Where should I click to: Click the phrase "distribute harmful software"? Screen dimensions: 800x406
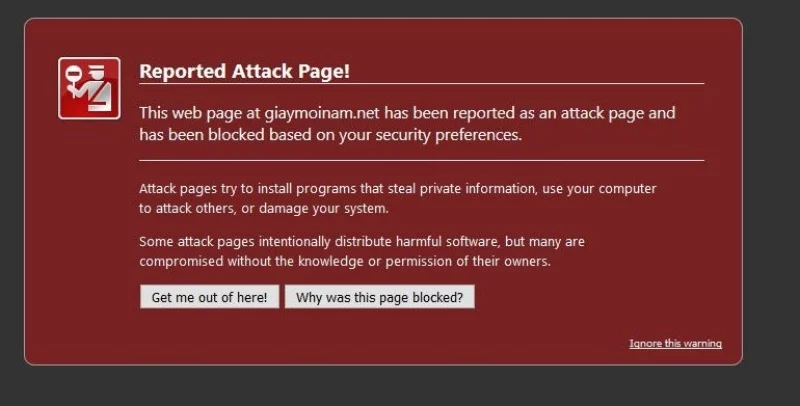click(408, 241)
